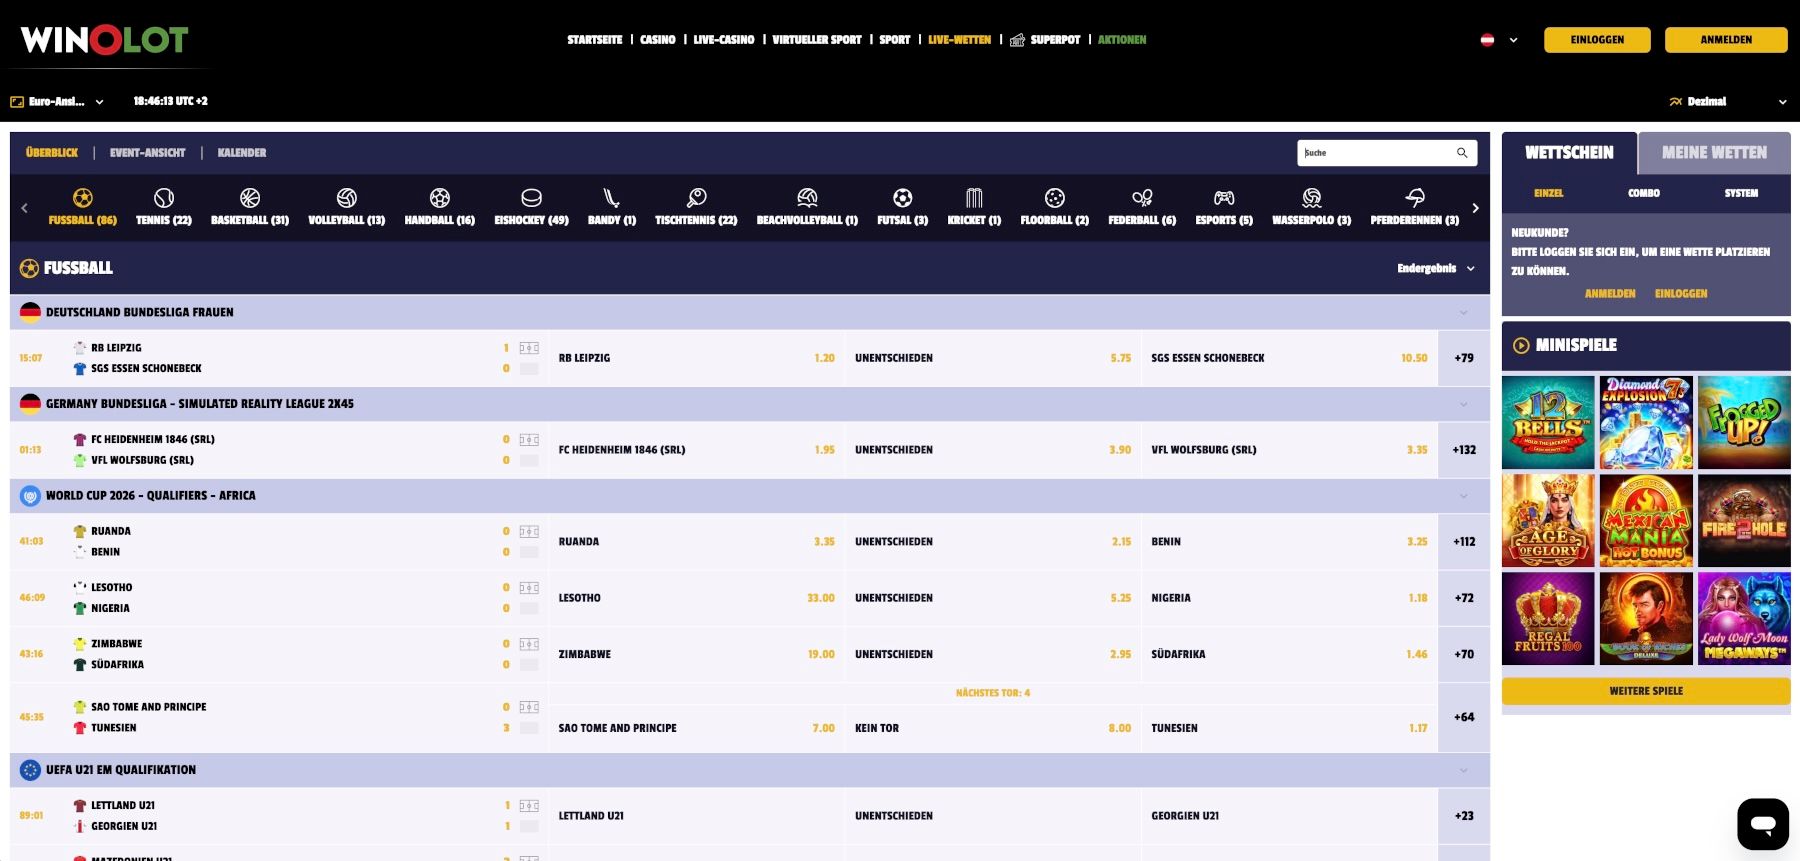Pick Unentschieden 2.95 for Zimbabwe match
The image size is (1800, 861).
993,654
